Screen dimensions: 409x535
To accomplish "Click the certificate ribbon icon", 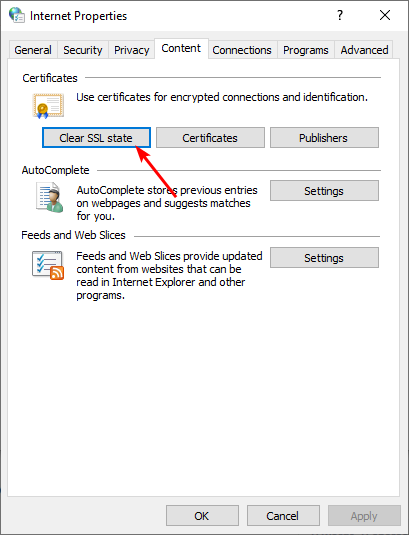I will click(48, 106).
